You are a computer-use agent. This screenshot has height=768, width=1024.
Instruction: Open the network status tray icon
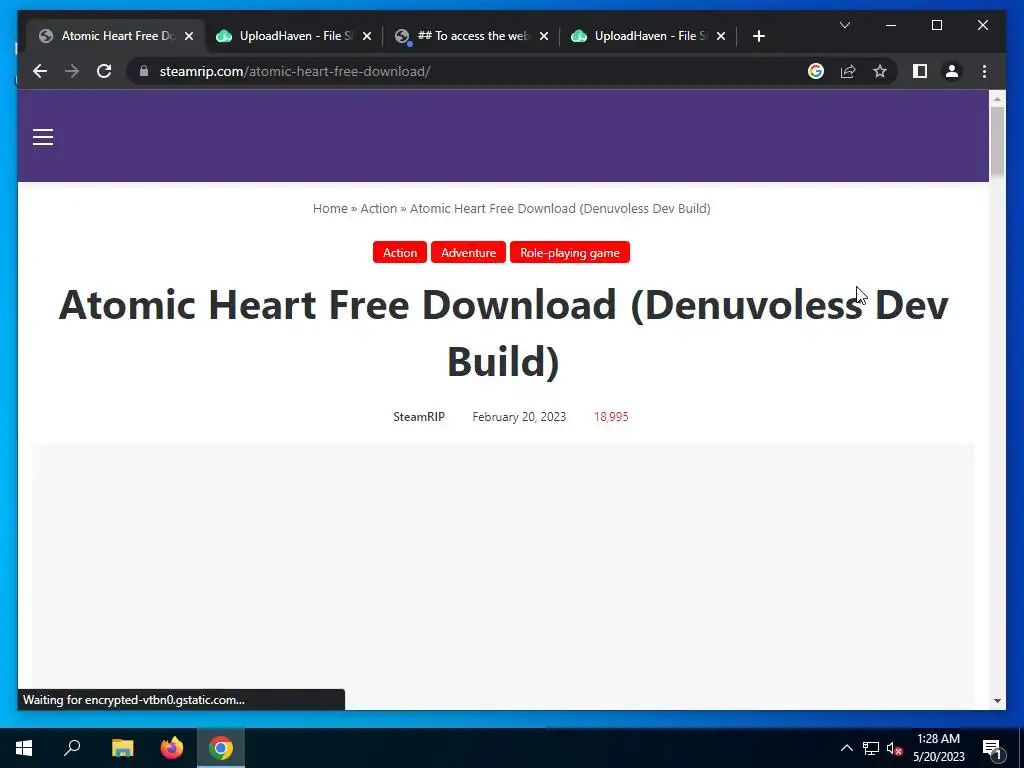(871, 748)
